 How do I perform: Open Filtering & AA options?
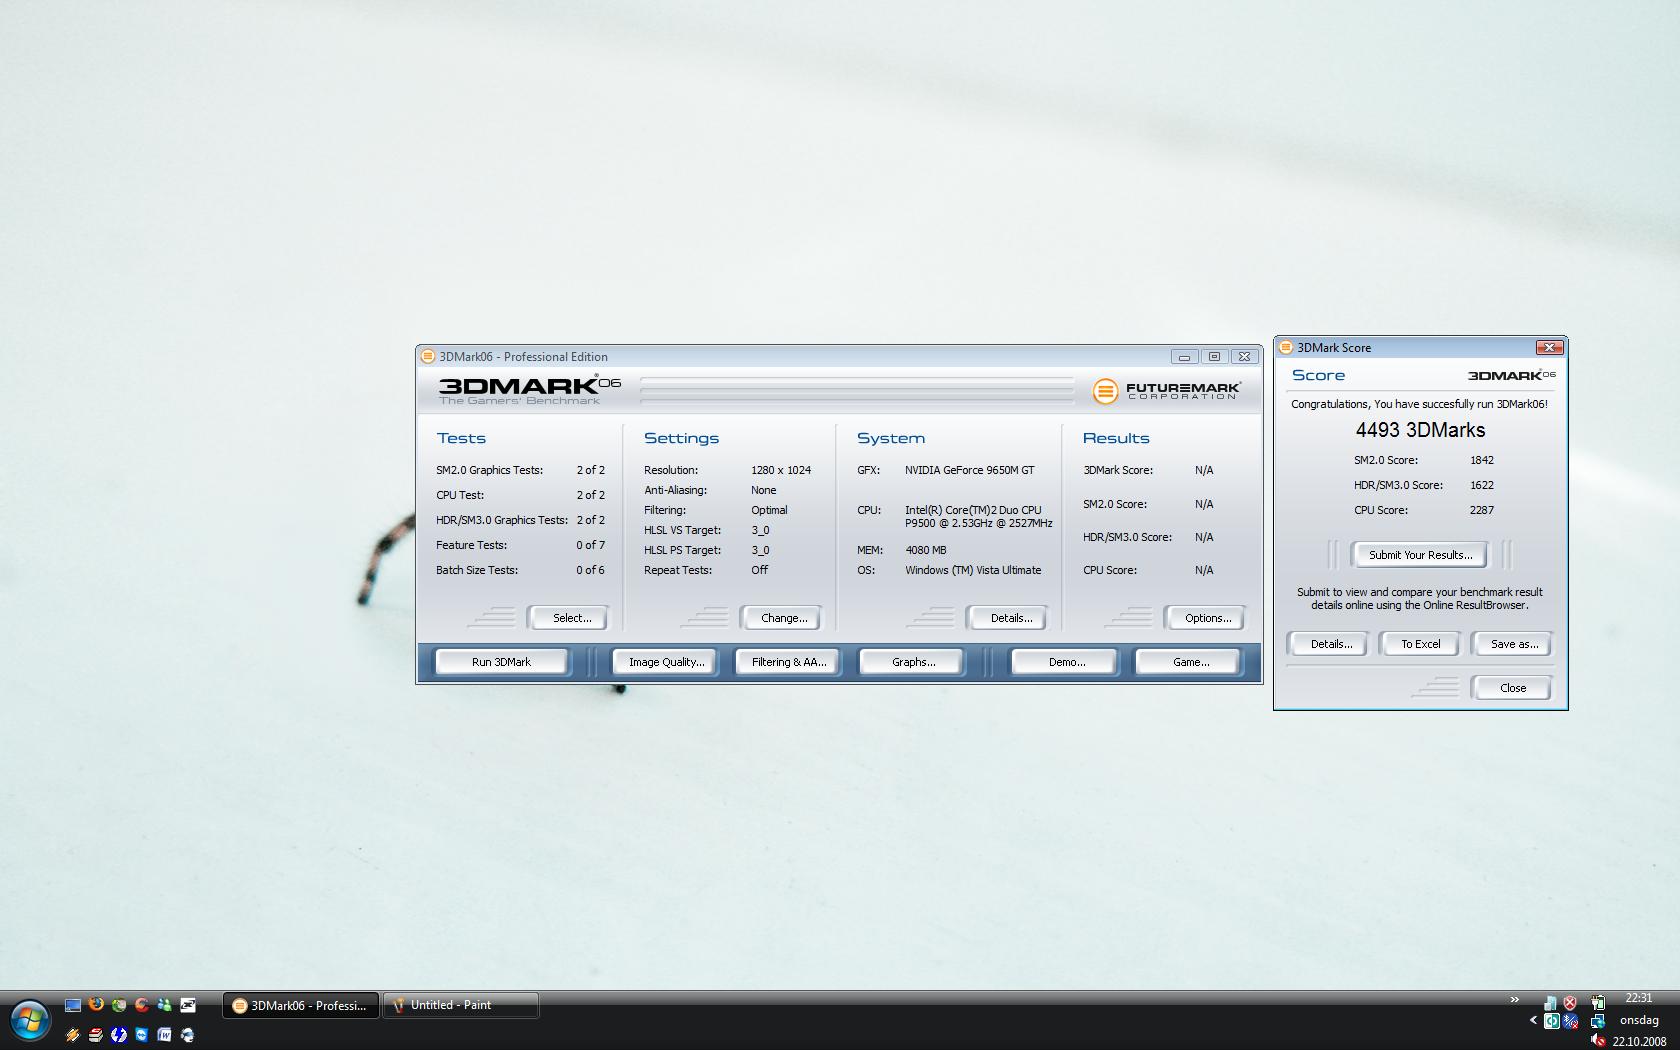click(x=788, y=662)
